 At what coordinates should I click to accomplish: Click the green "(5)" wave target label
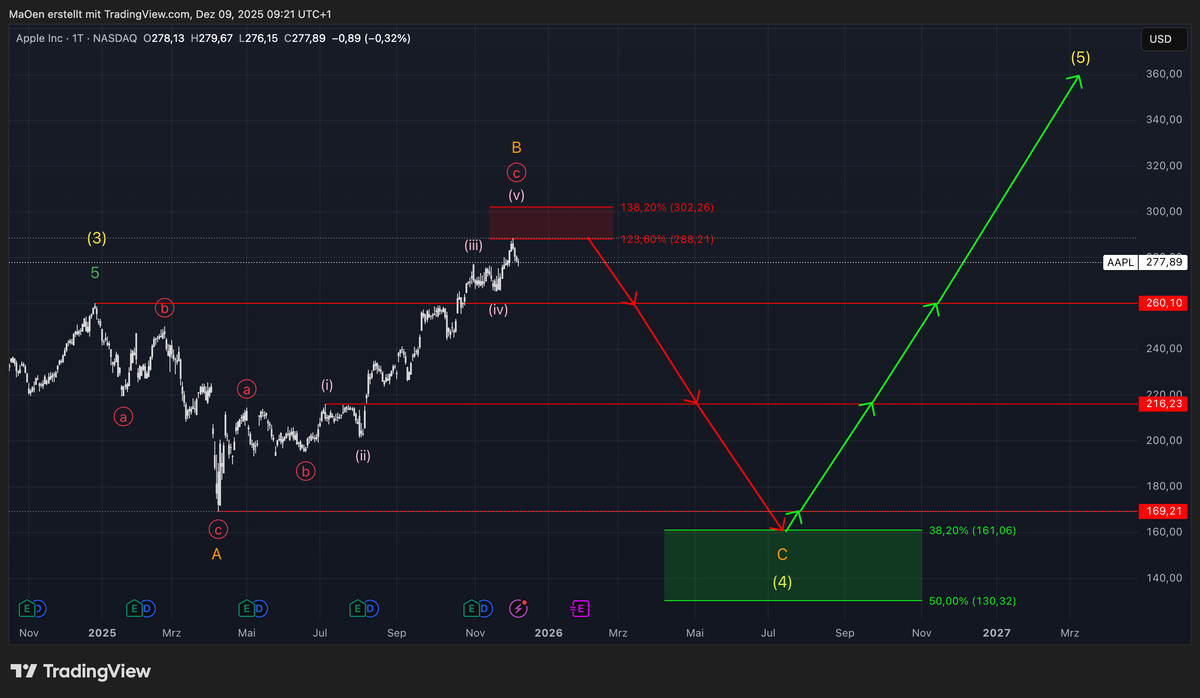1080,57
